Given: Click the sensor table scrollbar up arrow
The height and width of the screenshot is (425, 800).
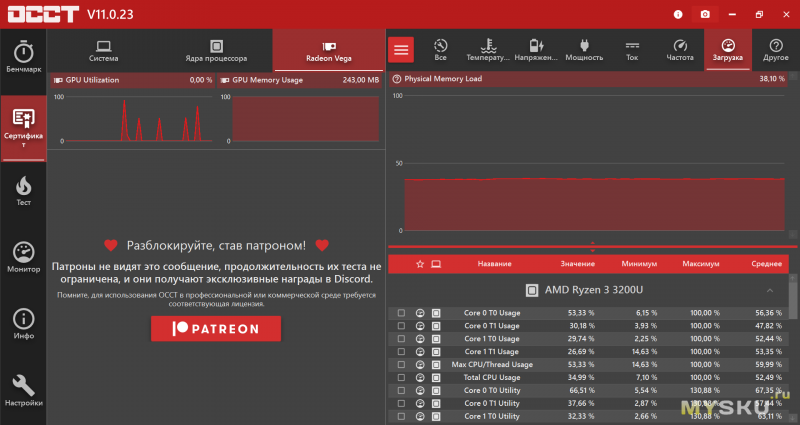Looking at the screenshot, I should pyautogui.click(x=793, y=278).
